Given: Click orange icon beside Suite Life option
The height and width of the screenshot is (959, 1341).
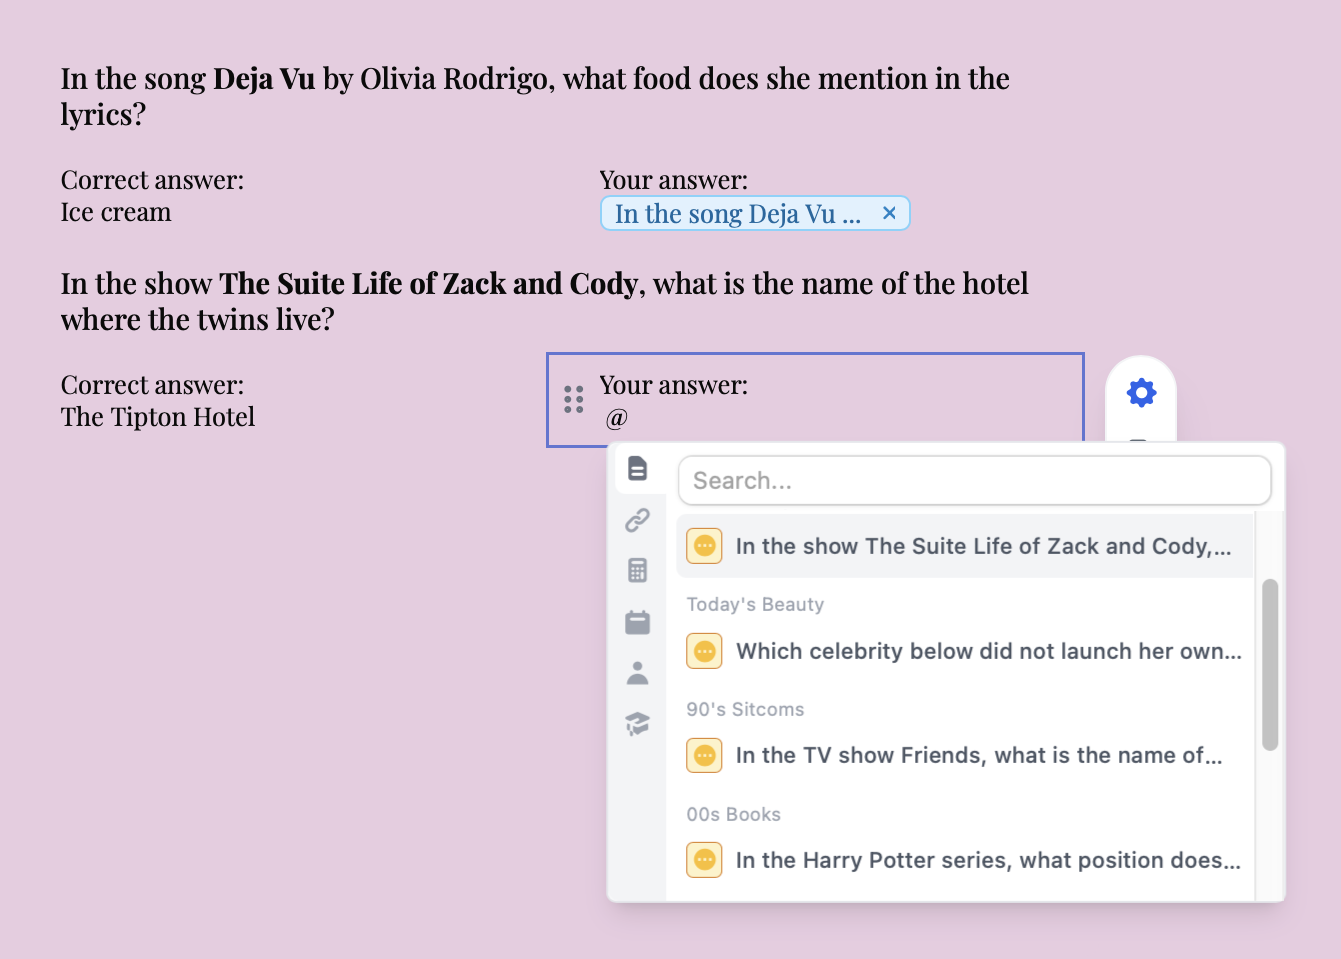Looking at the screenshot, I should [704, 546].
